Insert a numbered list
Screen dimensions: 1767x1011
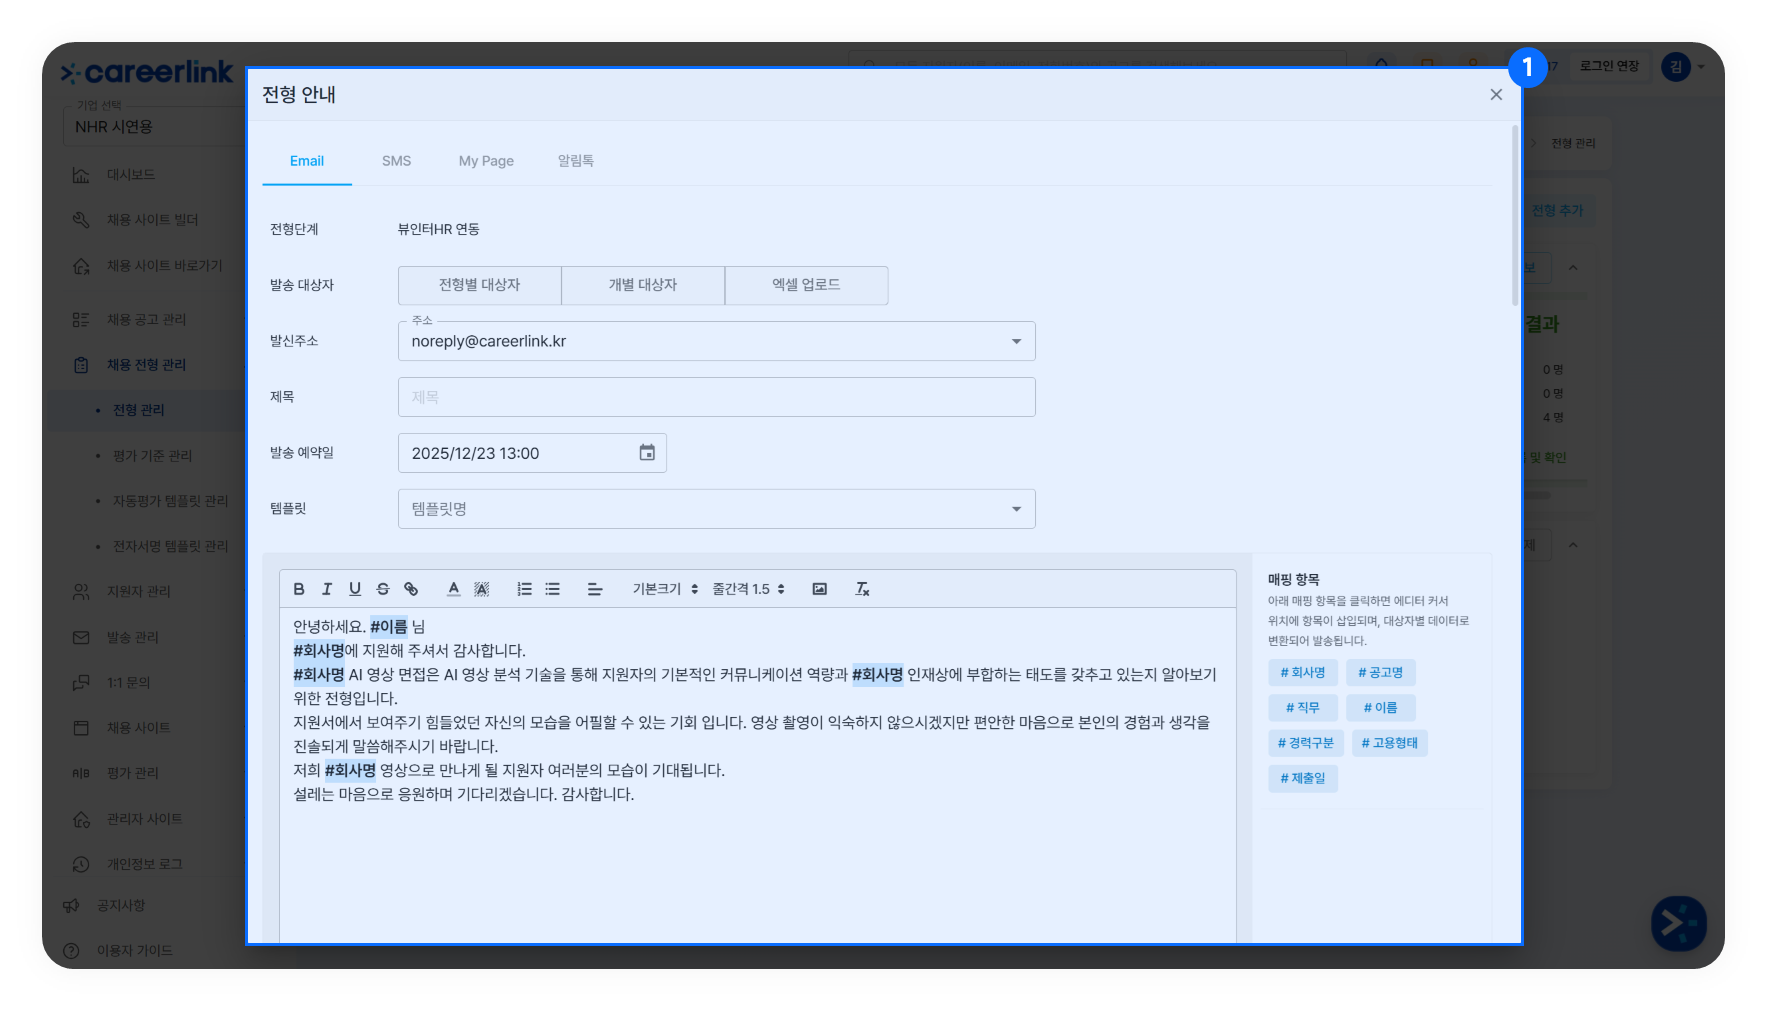click(524, 589)
